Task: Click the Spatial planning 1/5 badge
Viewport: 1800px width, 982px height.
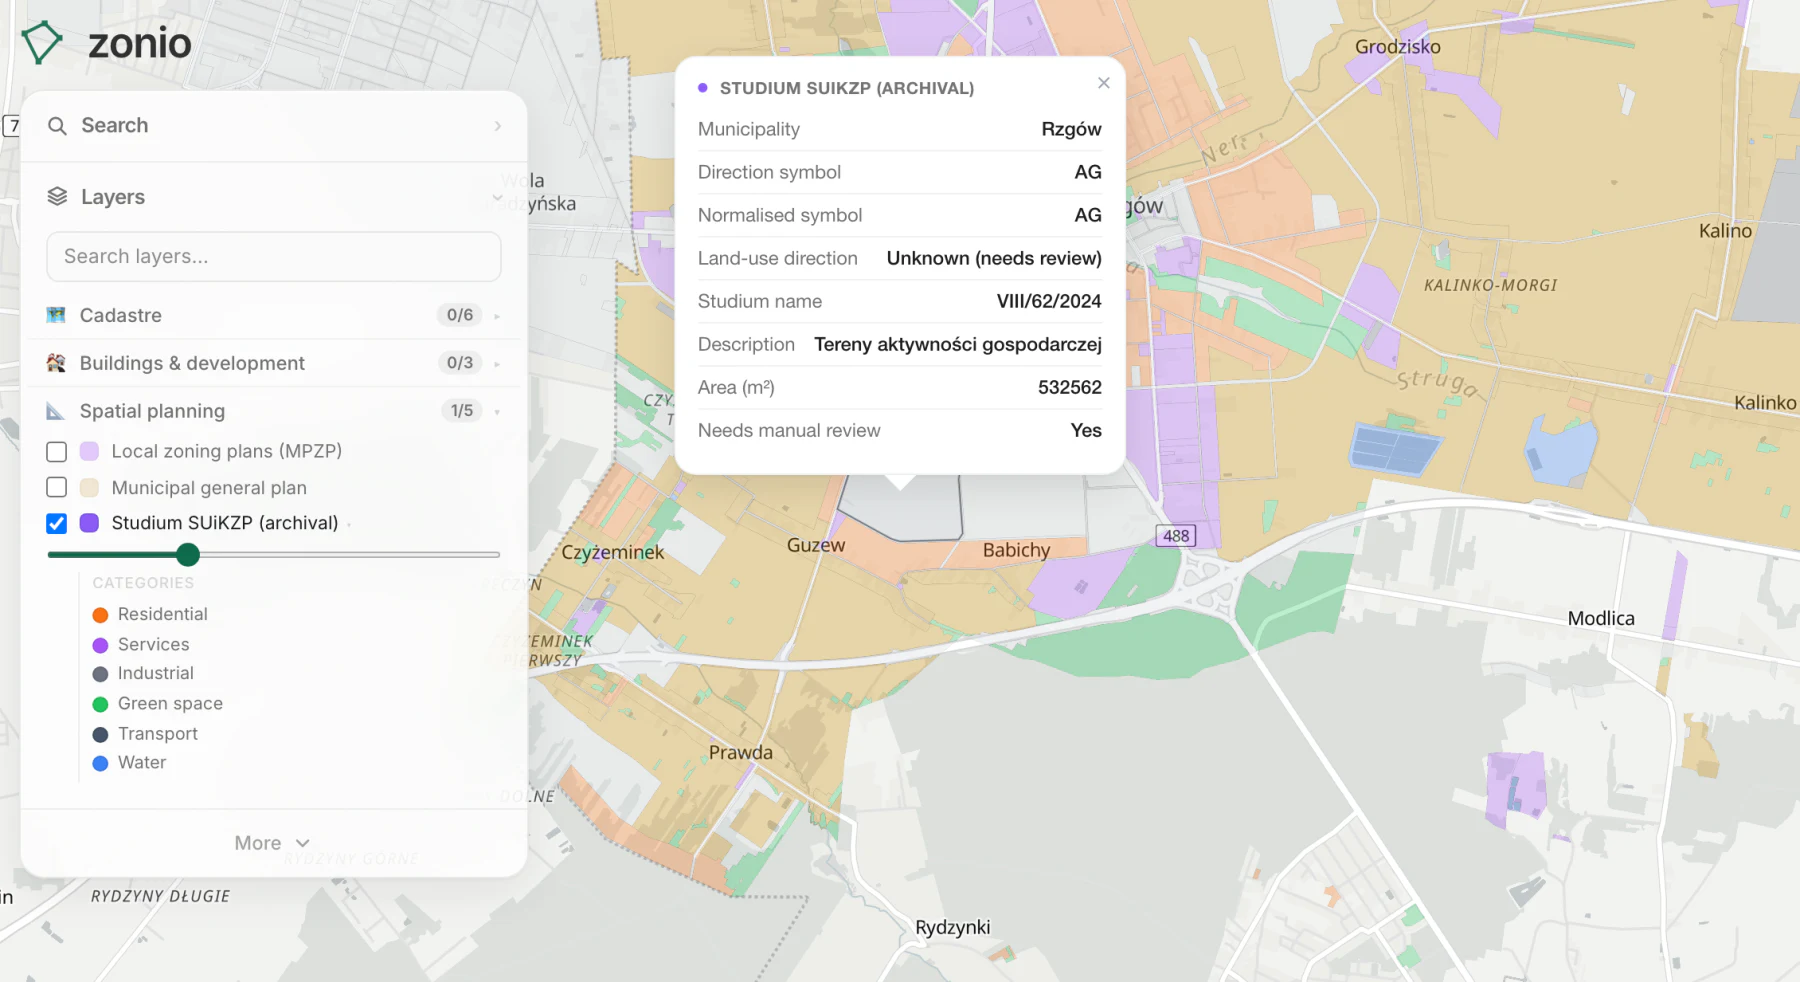Action: tap(461, 411)
